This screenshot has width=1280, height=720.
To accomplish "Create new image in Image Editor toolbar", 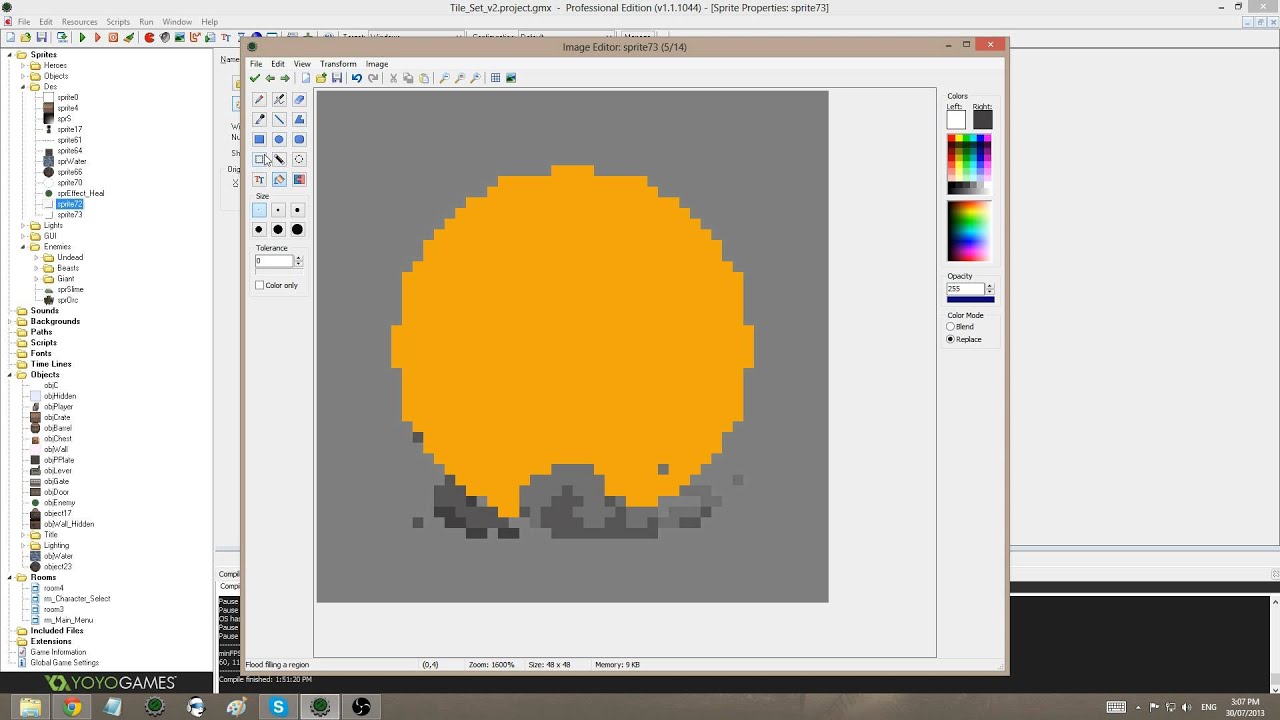I will tap(306, 78).
